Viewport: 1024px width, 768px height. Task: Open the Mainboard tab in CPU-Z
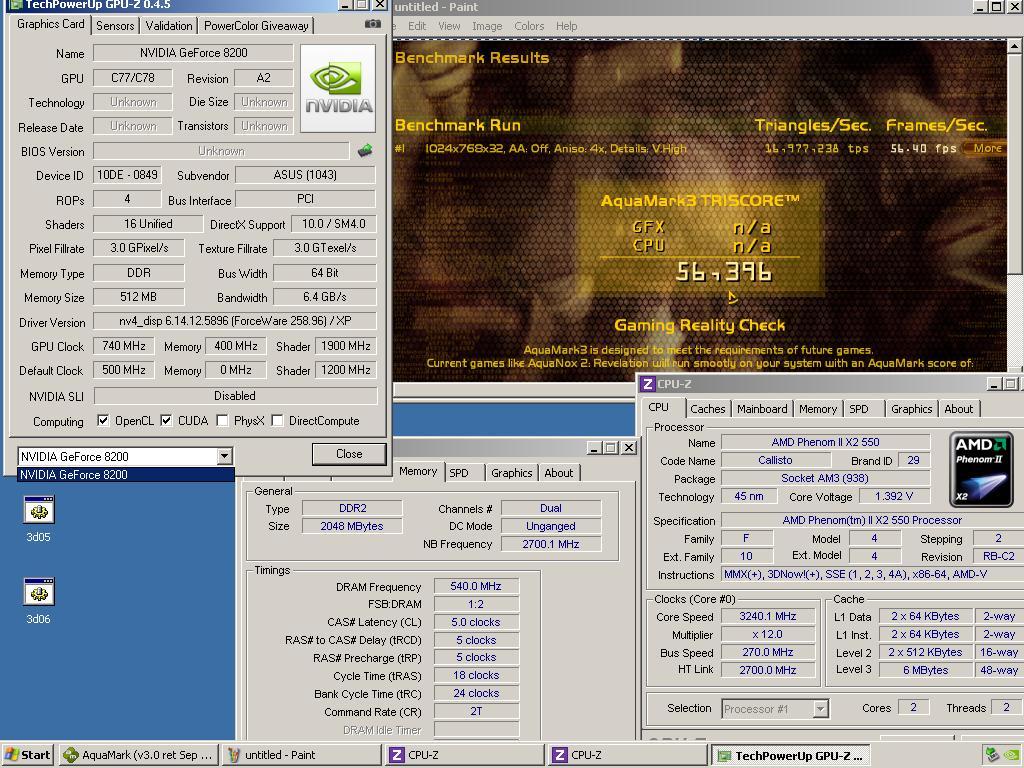[761, 409]
